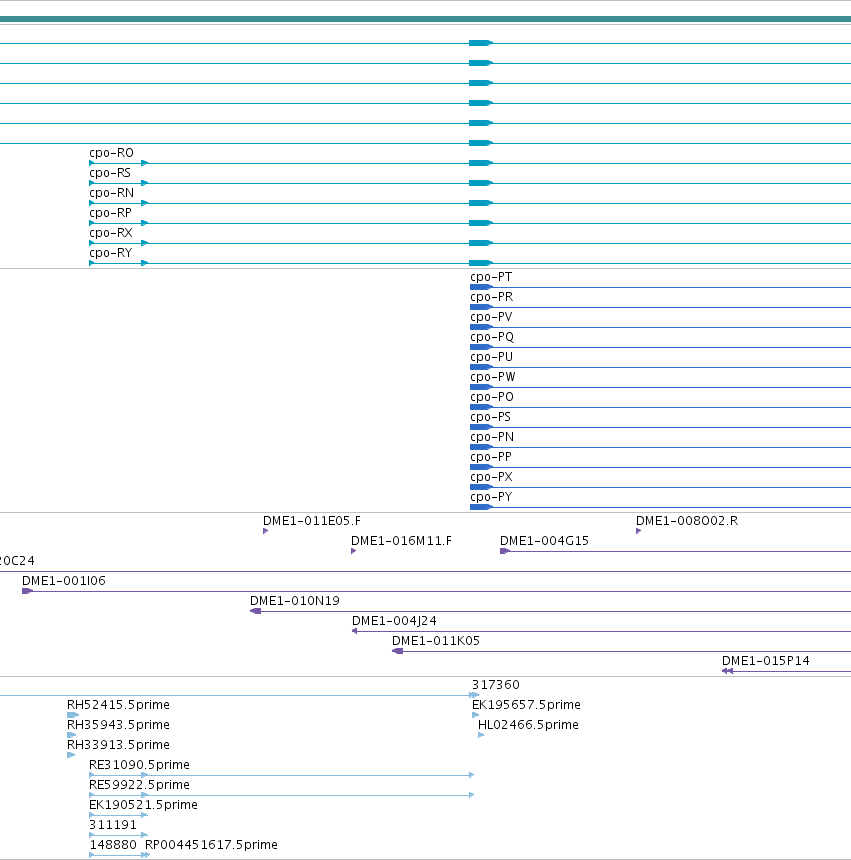851x860 pixels.
Task: Click the cpo-PW protein feature label
Action: 492,377
